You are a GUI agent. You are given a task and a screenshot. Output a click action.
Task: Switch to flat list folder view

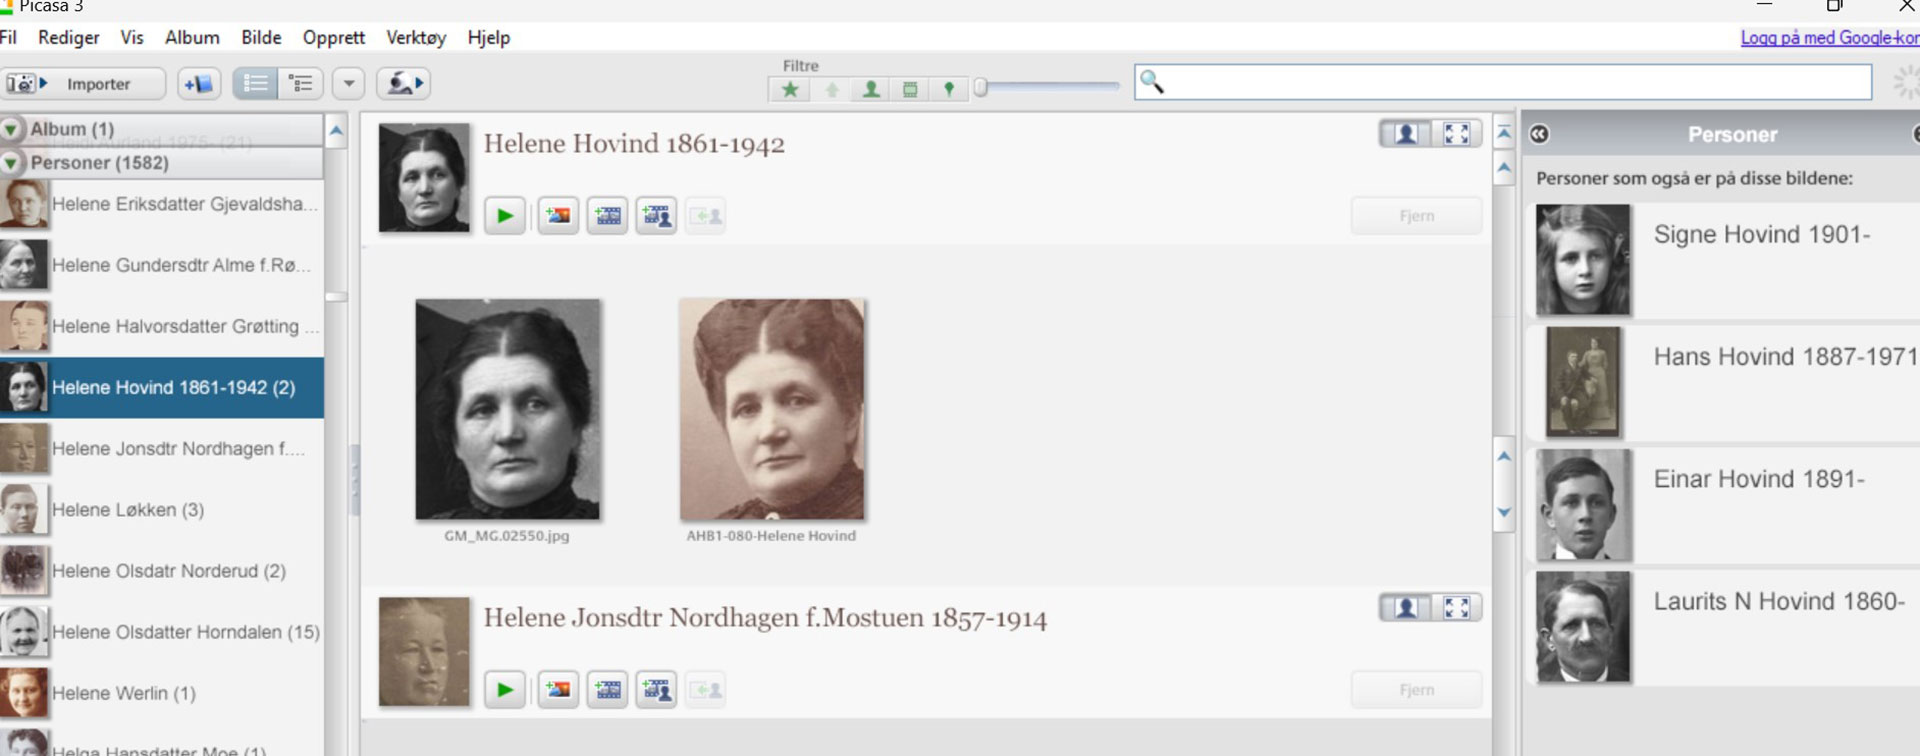pyautogui.click(x=255, y=84)
